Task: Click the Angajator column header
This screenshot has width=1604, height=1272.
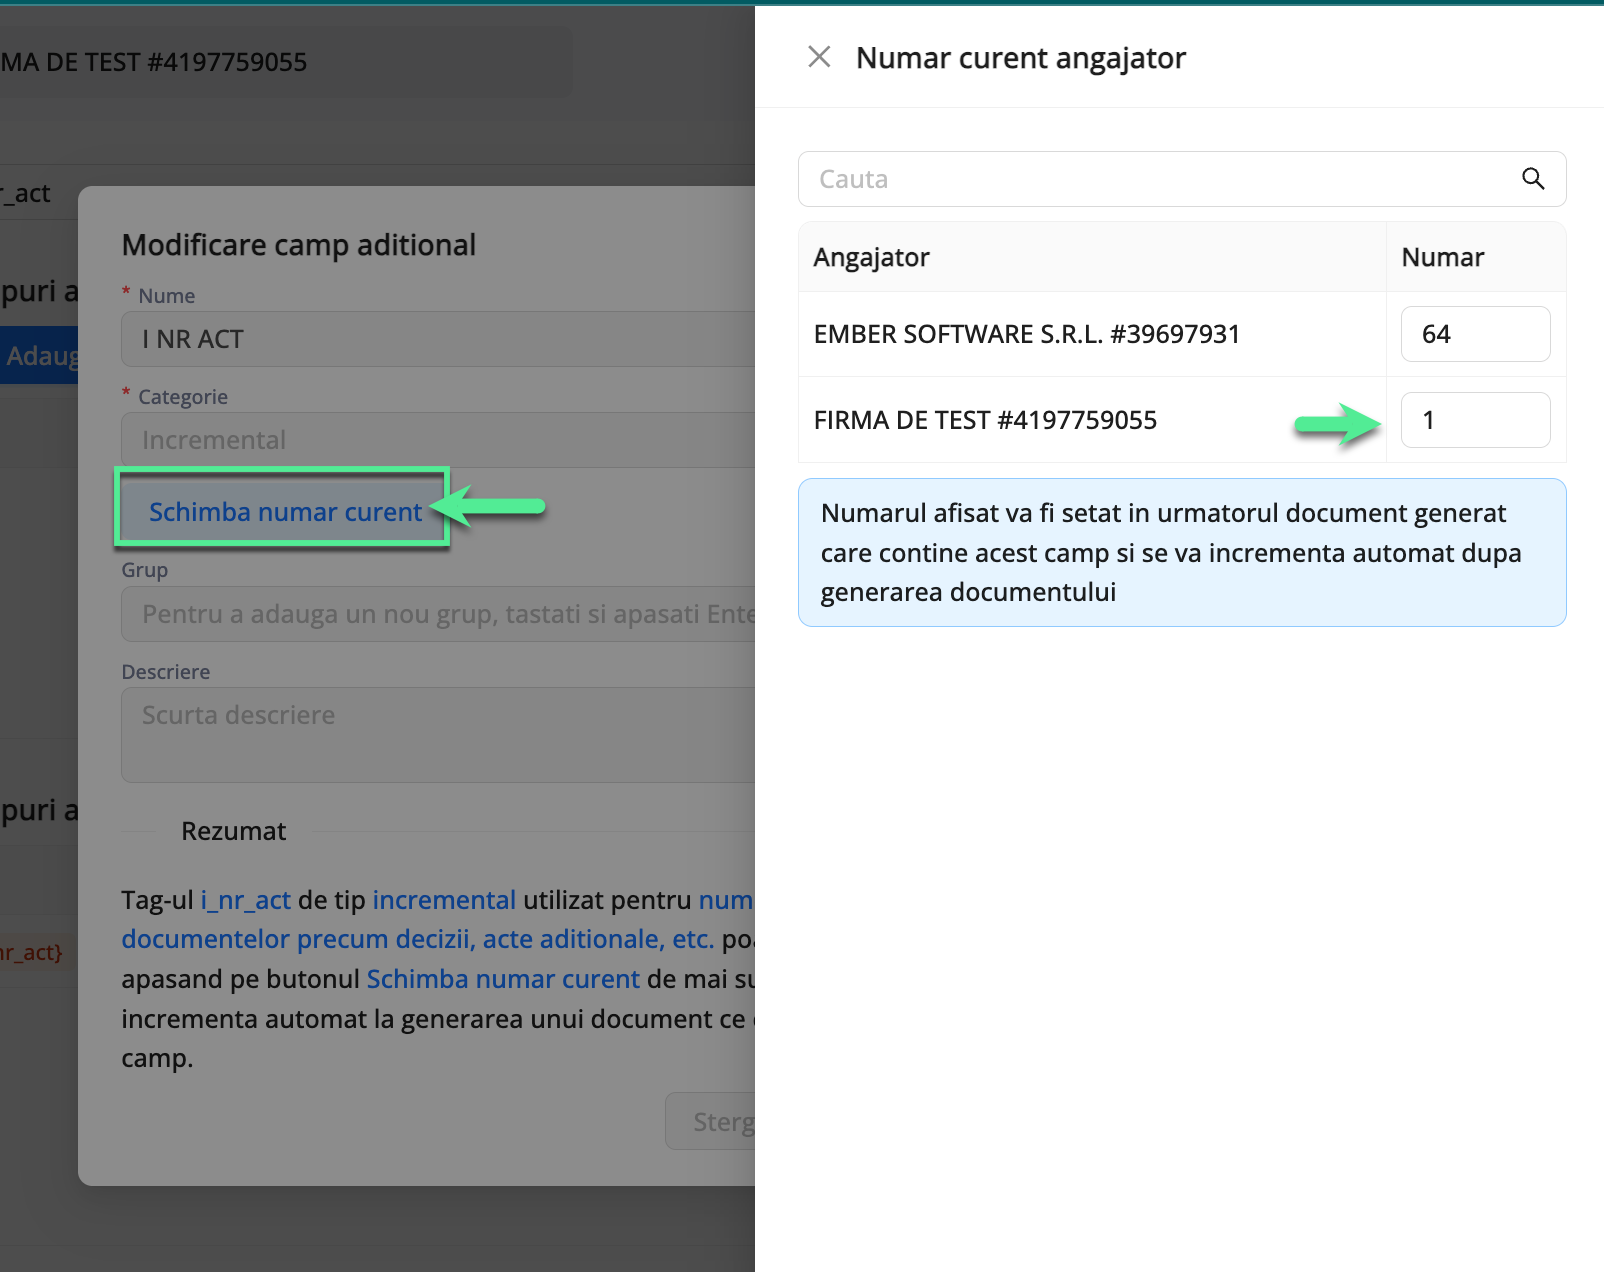Action: click(x=871, y=257)
